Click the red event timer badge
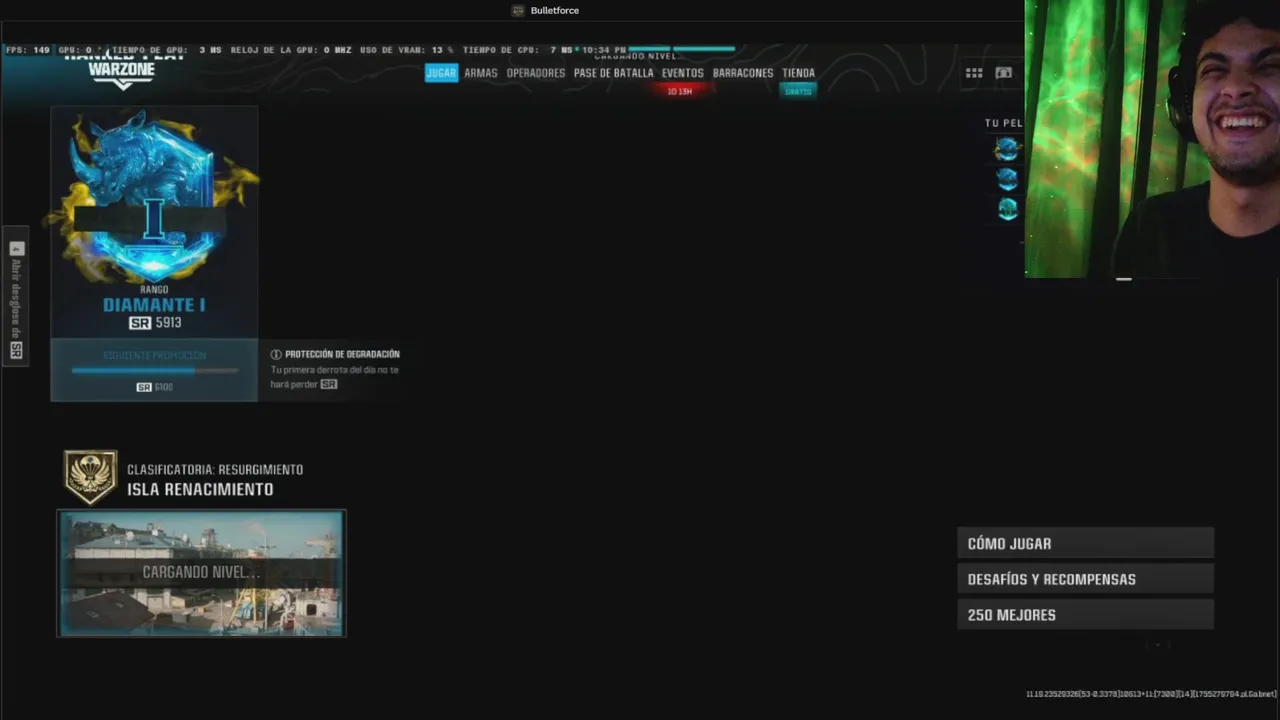 [680, 91]
